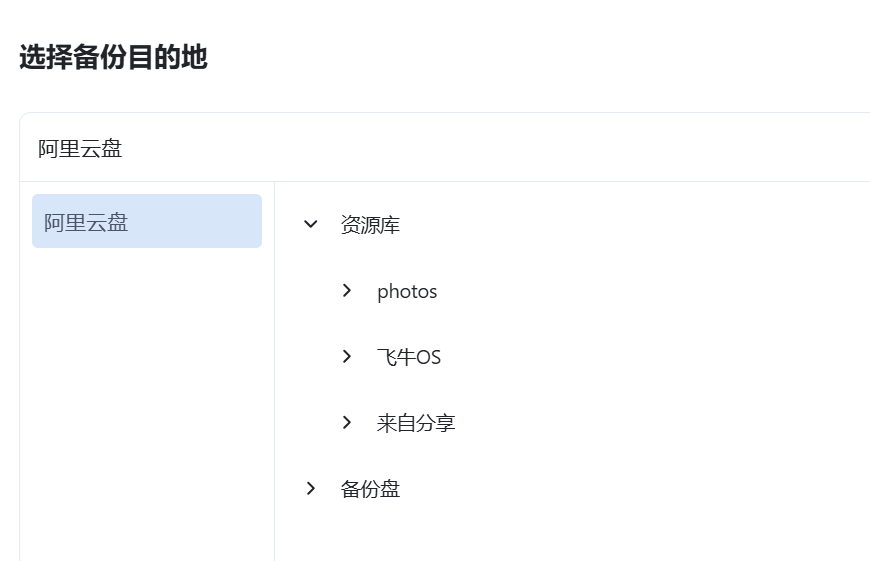Choose the 飞牛OS folder name
The height and width of the screenshot is (561, 870).
tap(409, 358)
